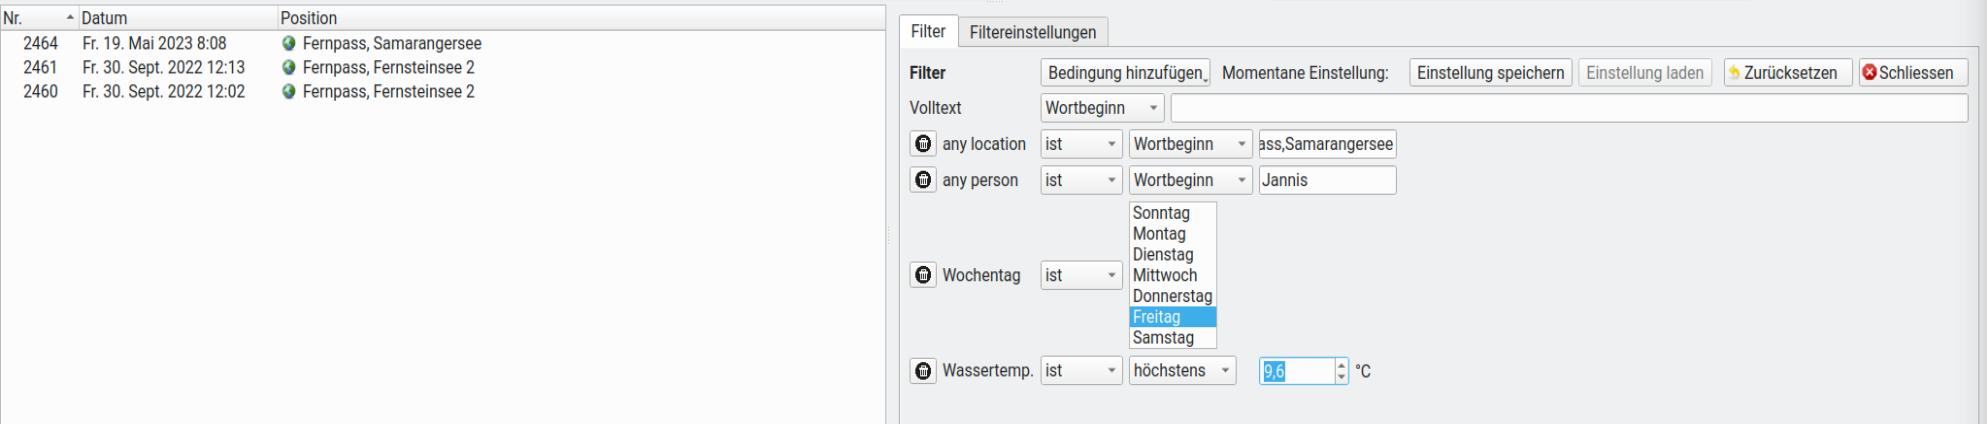Screen dimensions: 1987x424
Task: Switch to the Filter tab
Action: [928, 31]
